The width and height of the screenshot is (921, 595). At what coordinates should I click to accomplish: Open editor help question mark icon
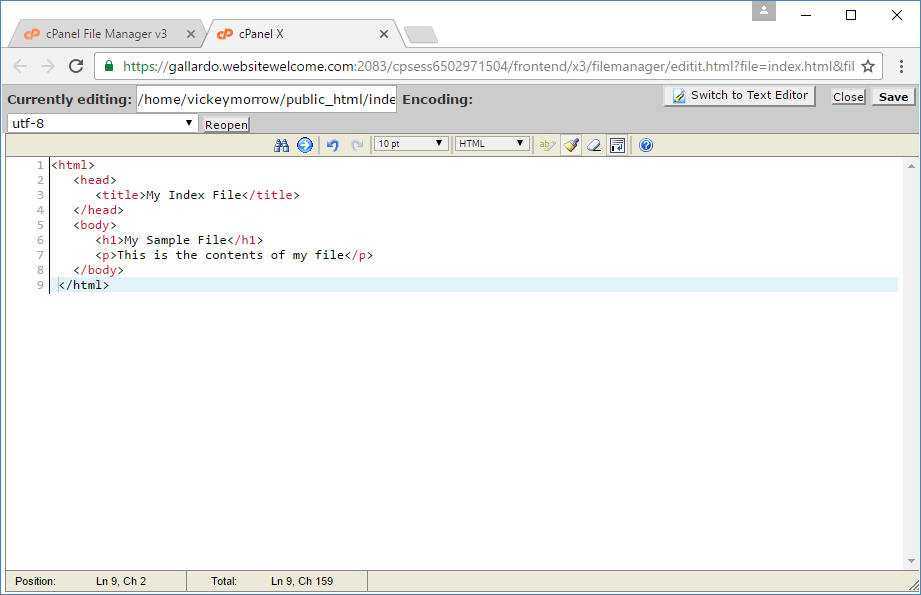click(x=646, y=145)
